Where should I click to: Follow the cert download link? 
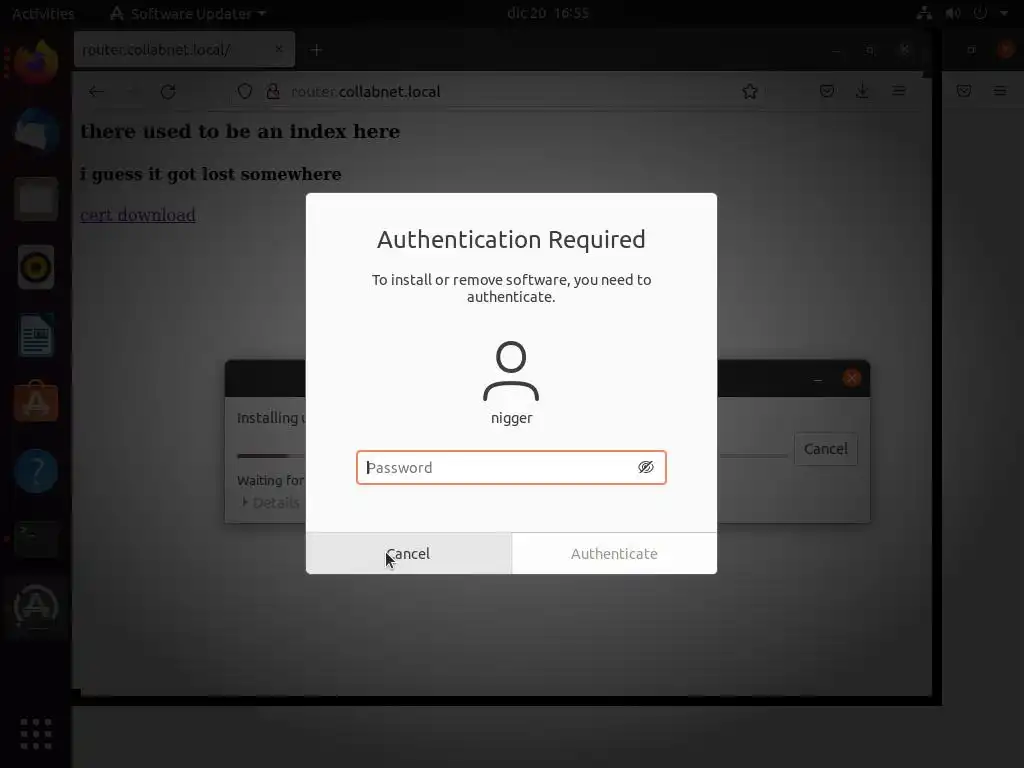[x=138, y=215]
